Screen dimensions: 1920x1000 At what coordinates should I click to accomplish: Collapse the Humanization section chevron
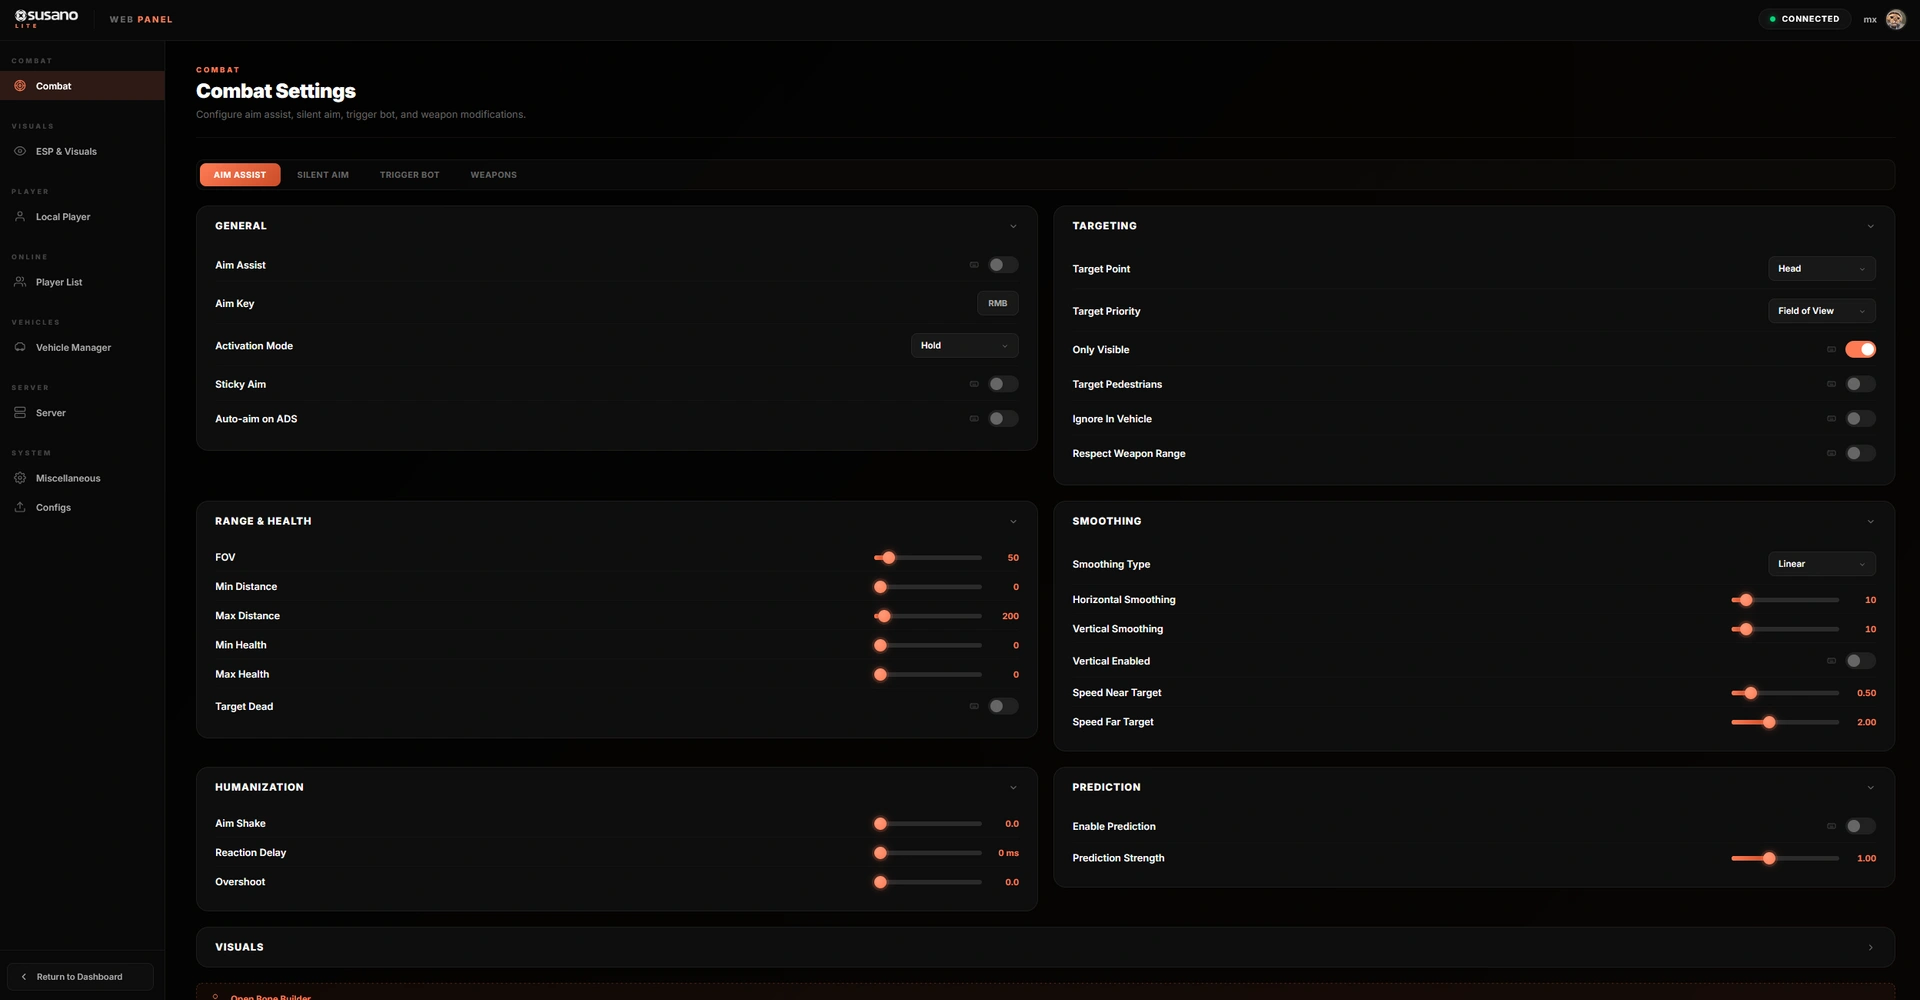(1012, 788)
